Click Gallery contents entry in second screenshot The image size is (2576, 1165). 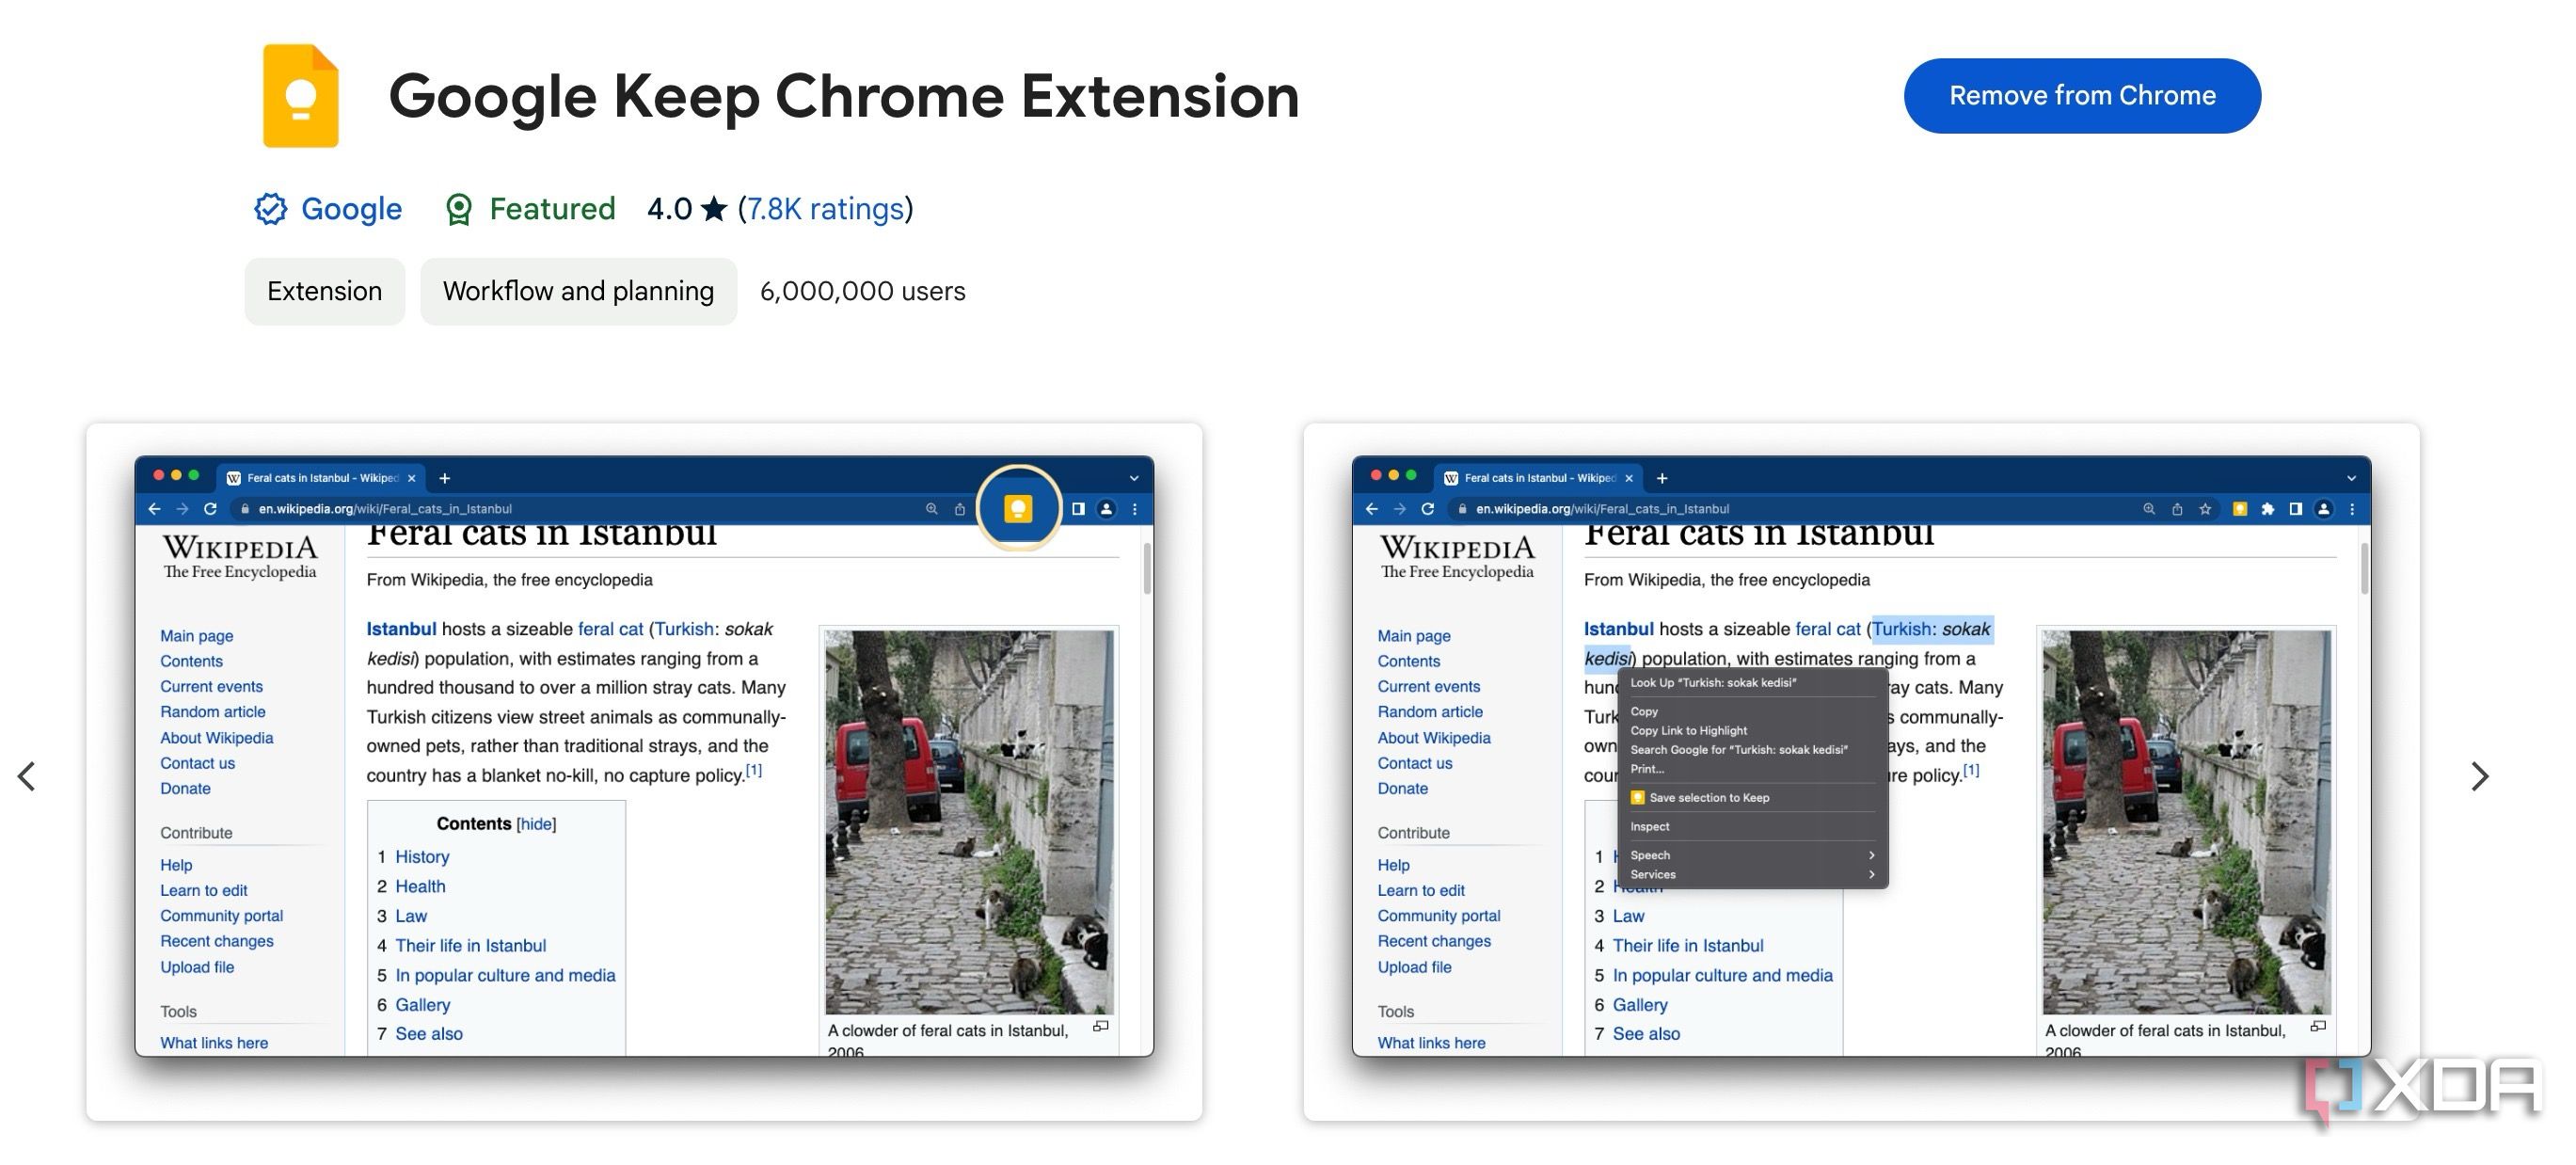(1640, 1005)
